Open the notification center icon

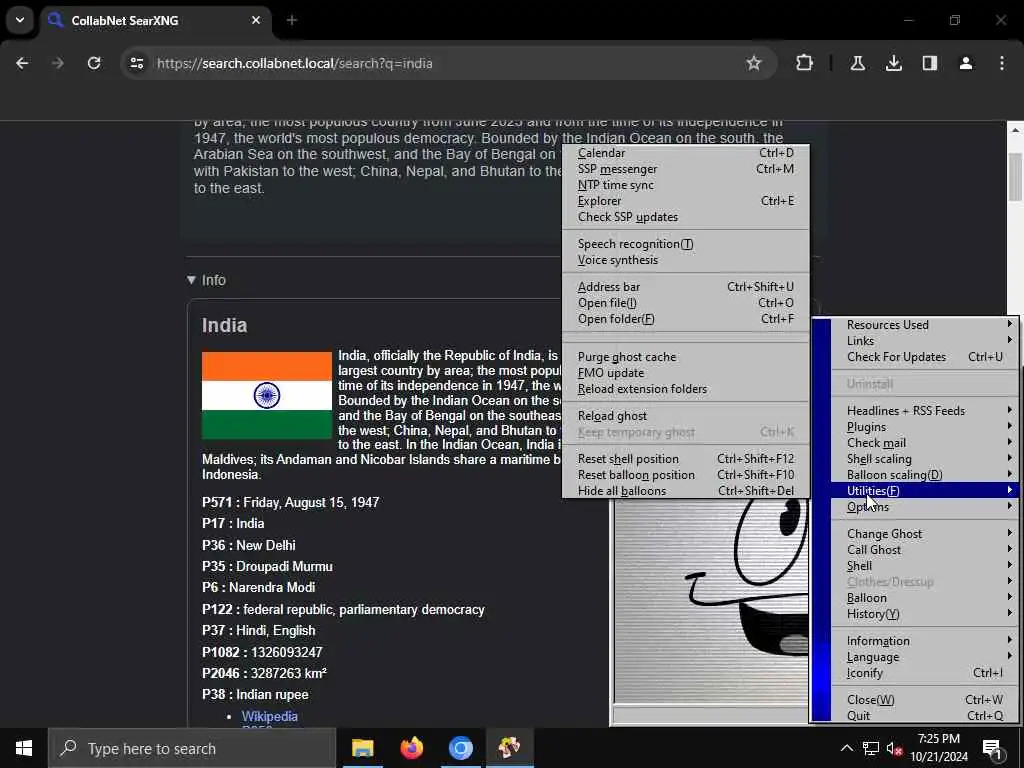(x=993, y=748)
